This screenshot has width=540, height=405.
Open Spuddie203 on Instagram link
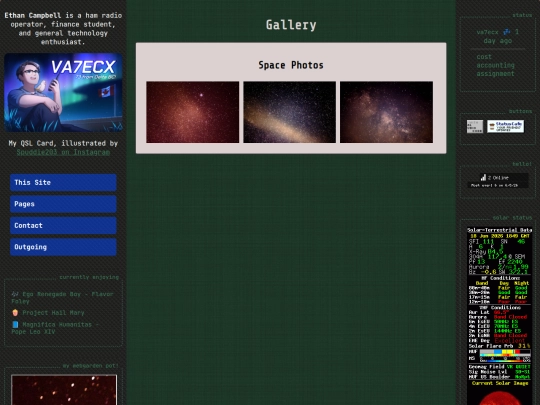63,152
